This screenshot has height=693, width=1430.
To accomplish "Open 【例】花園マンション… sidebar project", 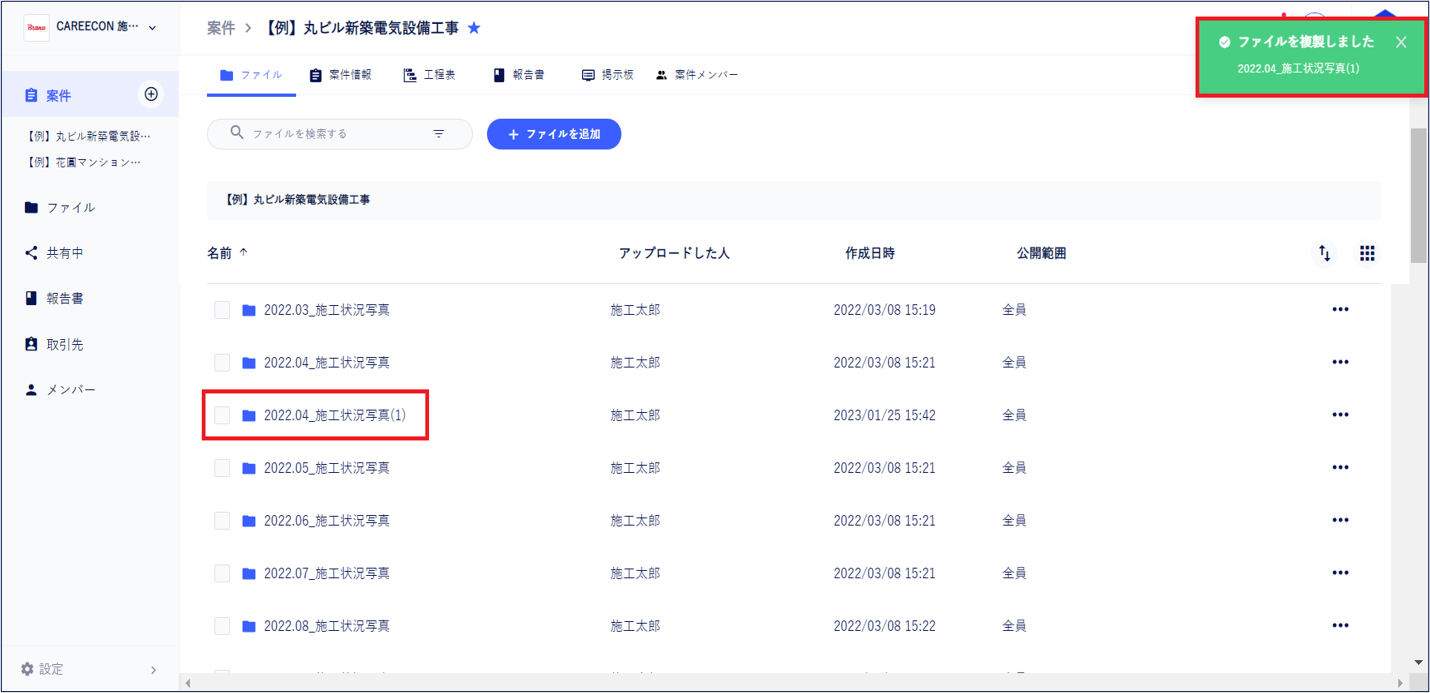I will click(84, 162).
